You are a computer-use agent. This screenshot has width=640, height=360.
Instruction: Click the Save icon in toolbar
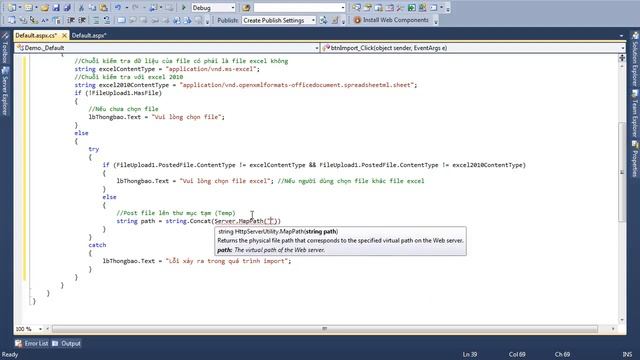pos(56,8)
